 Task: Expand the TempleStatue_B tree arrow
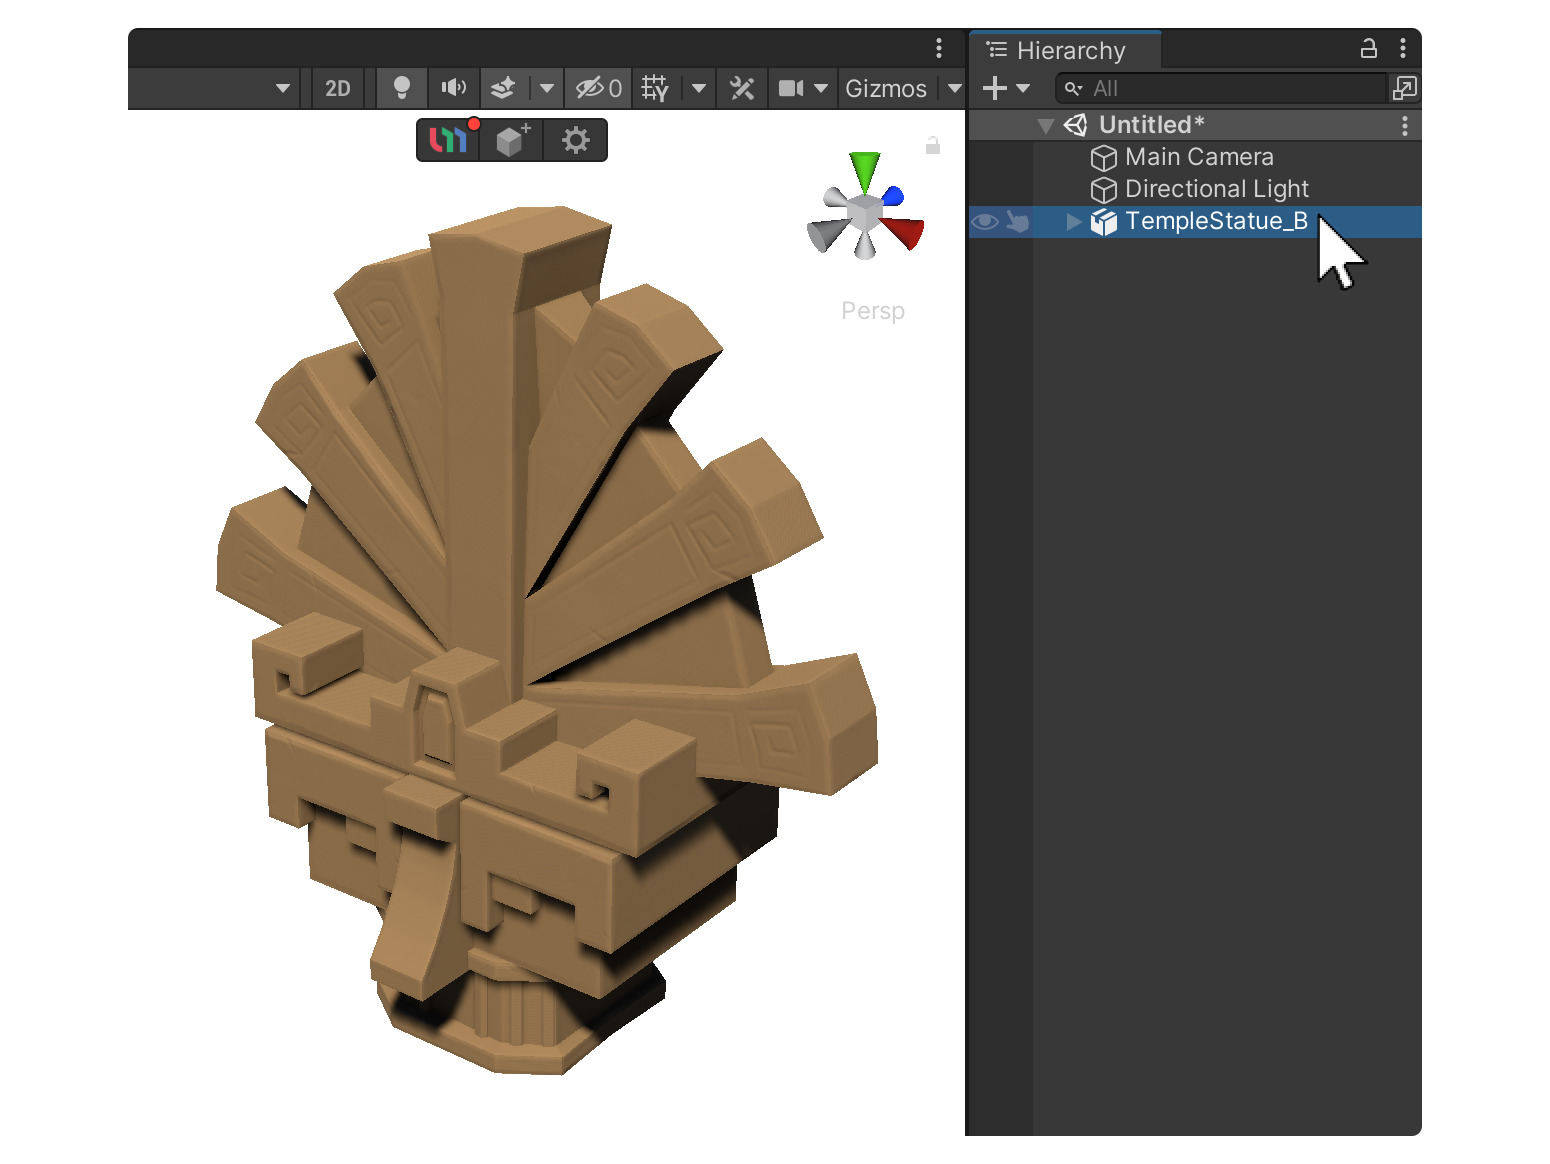[x=1074, y=222]
